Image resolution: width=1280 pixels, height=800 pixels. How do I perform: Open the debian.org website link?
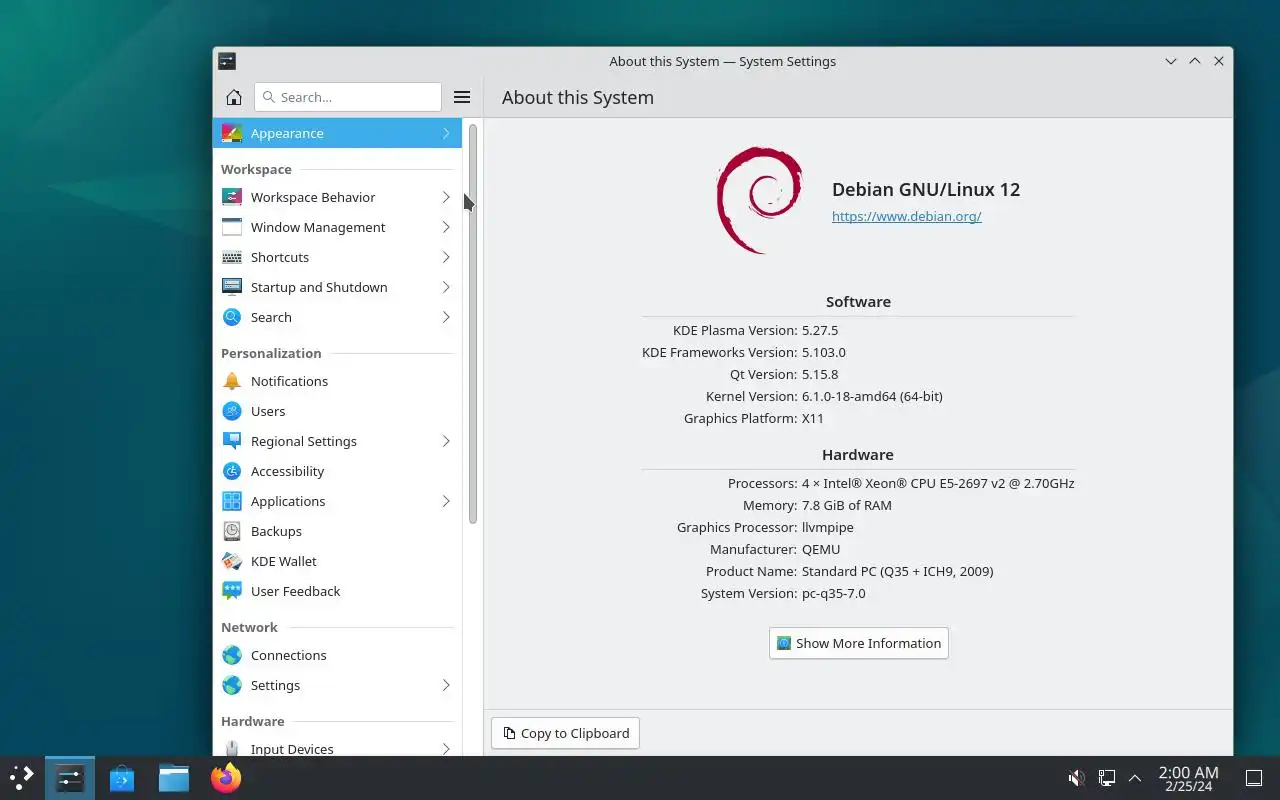click(x=907, y=216)
